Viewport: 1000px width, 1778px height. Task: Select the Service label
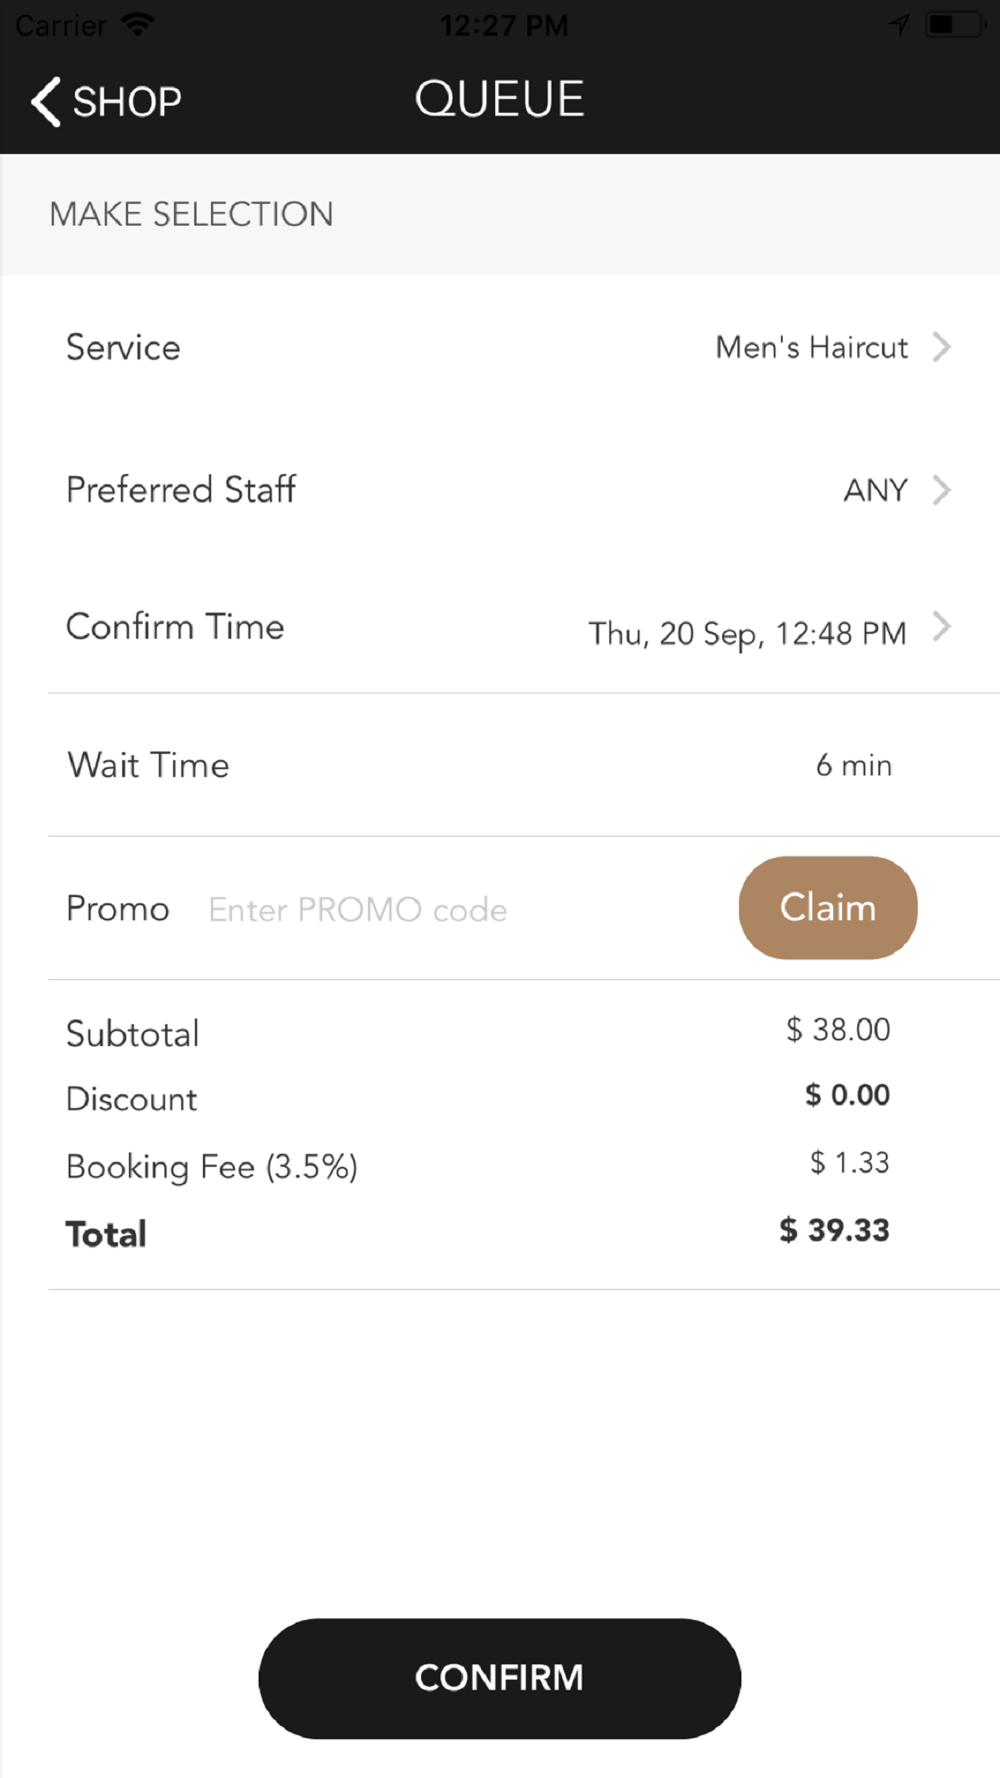[123, 347]
